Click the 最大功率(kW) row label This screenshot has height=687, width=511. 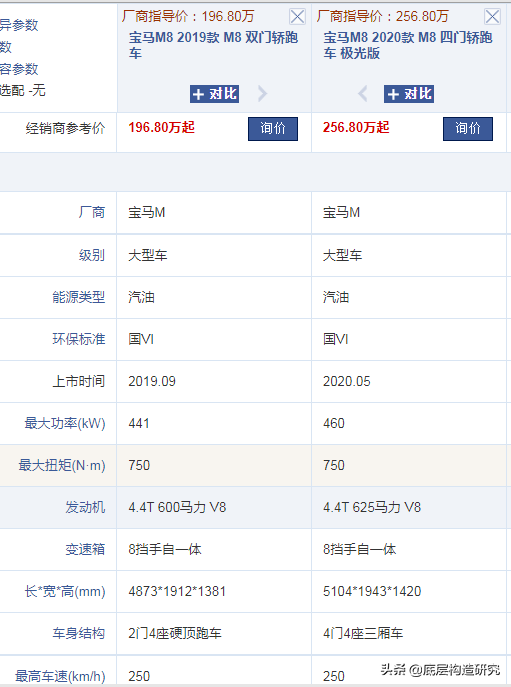coord(65,423)
